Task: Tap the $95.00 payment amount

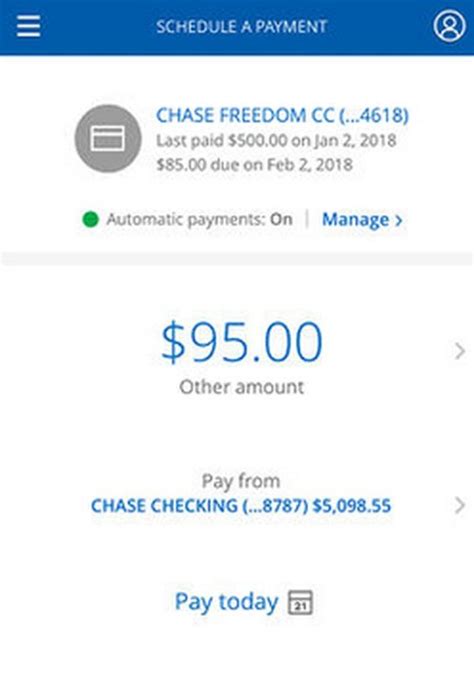Action: (x=242, y=342)
